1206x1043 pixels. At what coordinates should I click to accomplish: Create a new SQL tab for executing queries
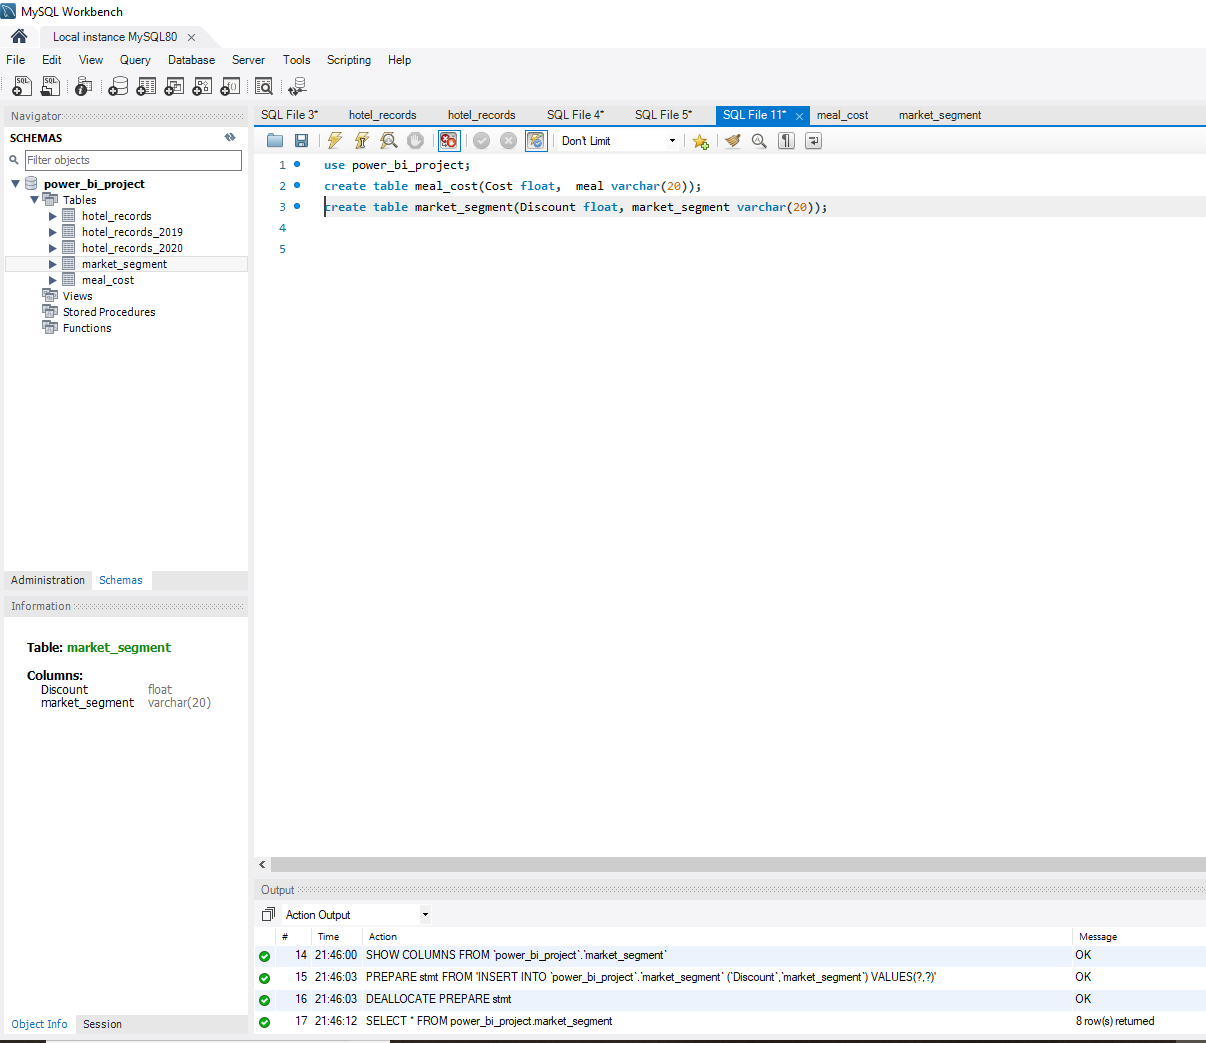pos(21,86)
